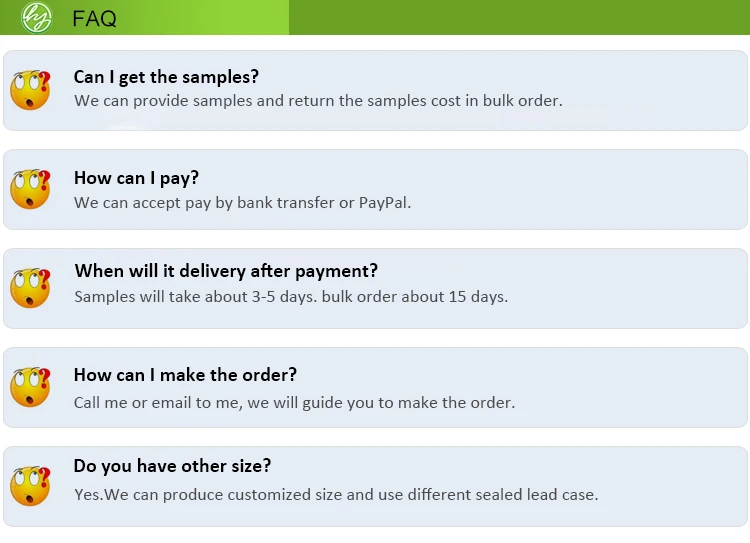This screenshot has width=750, height=543.
Task: Click the emoji next to make order question
Action: point(30,387)
